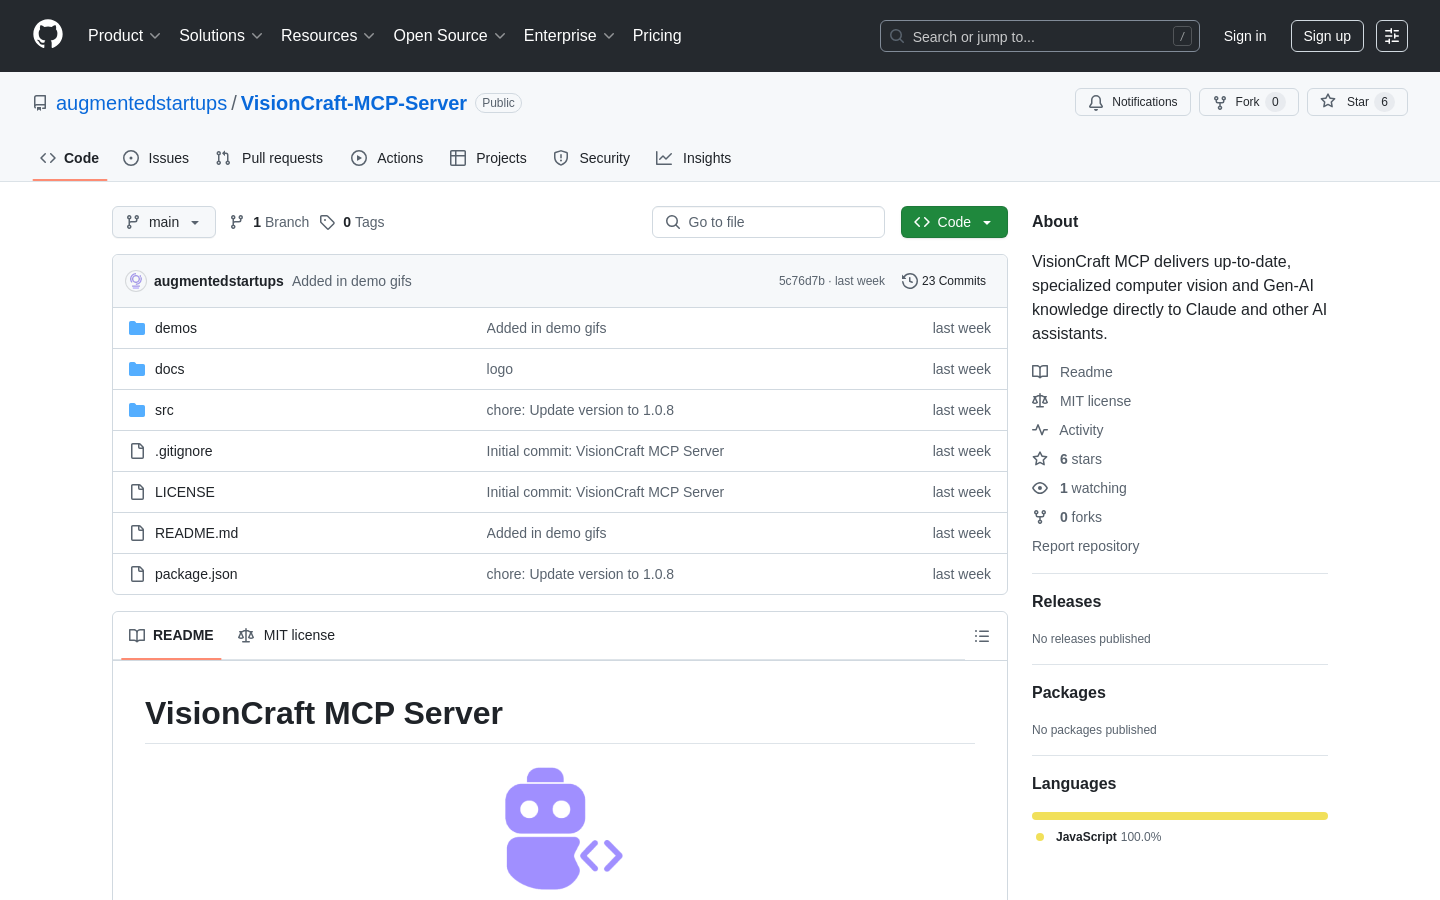Switch to the Pull requests tab
Screen dimensions: 1440x900
point(269,158)
